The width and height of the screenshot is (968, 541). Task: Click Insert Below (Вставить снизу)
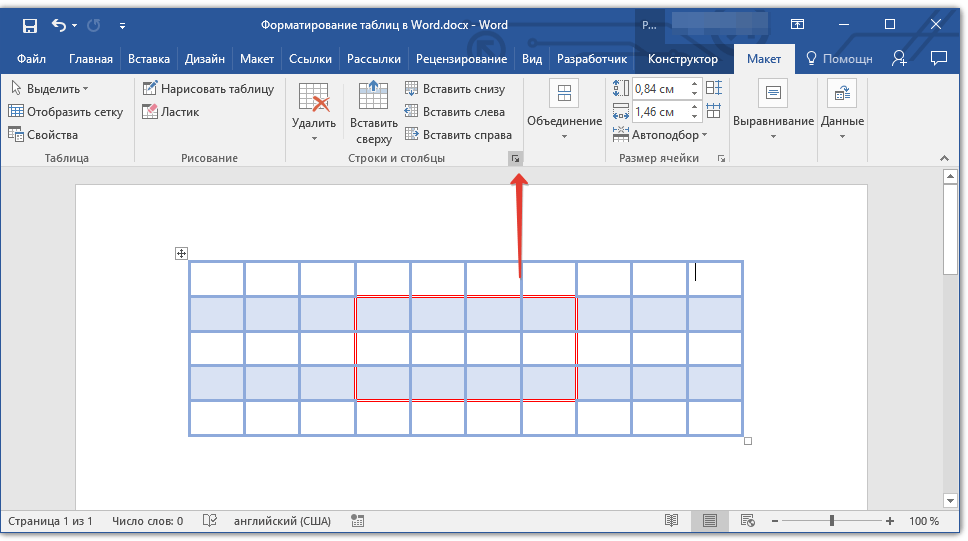click(x=455, y=89)
